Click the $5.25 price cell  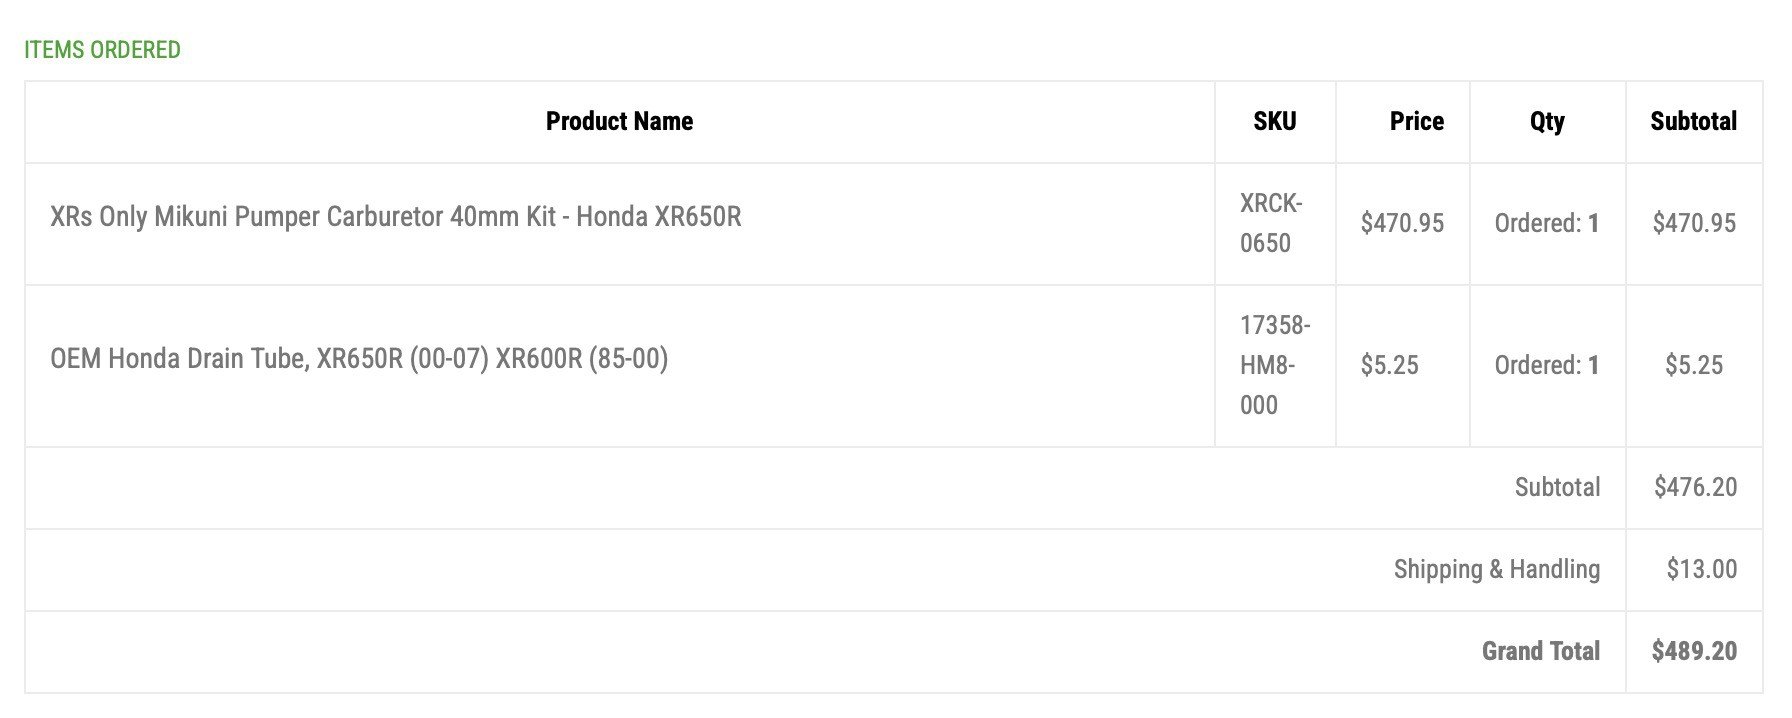point(1389,365)
